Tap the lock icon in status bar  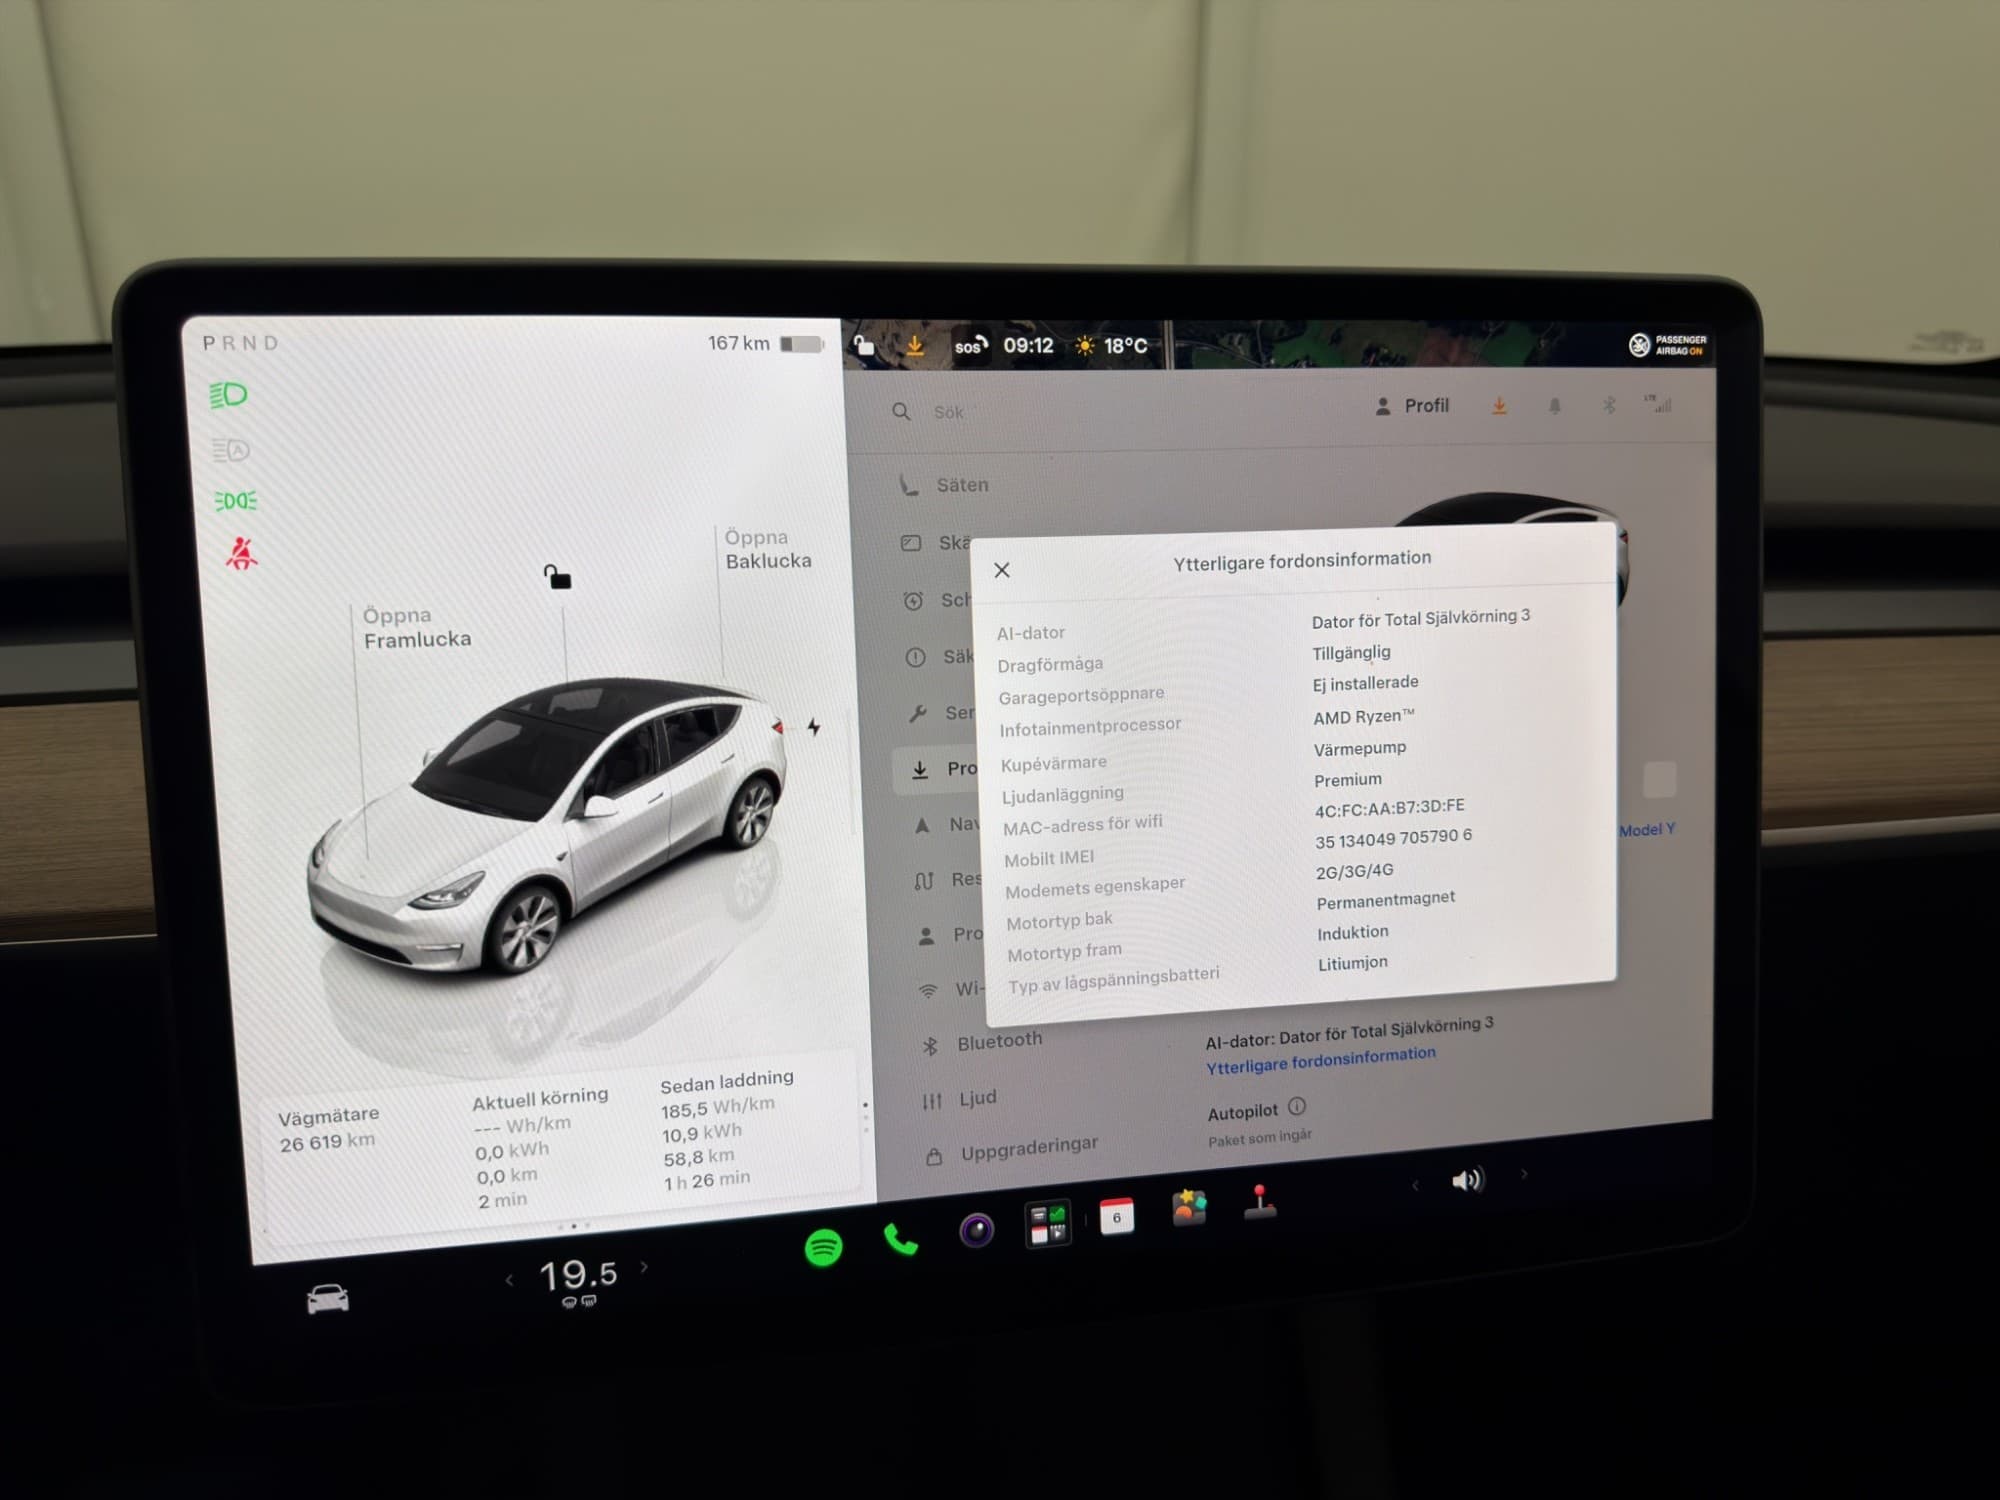click(864, 346)
